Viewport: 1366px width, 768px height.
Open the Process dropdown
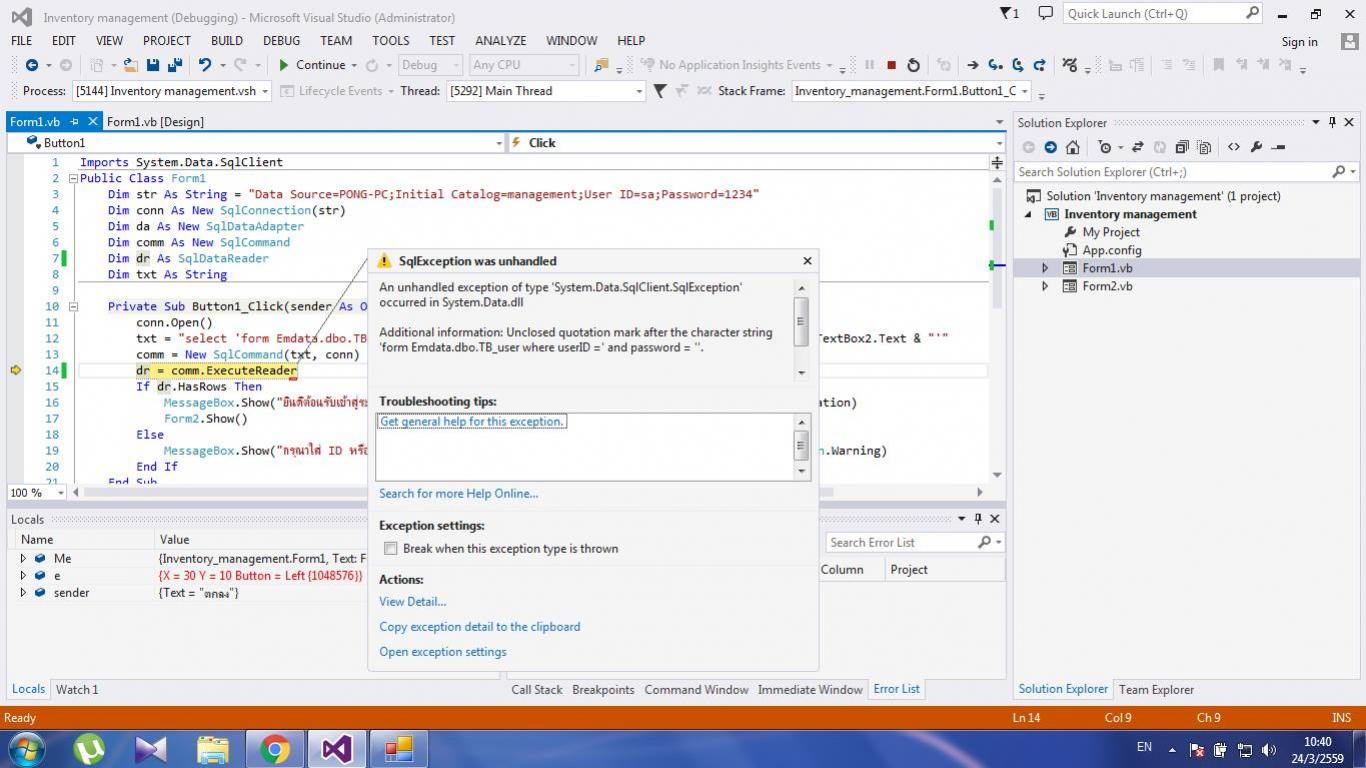point(171,91)
